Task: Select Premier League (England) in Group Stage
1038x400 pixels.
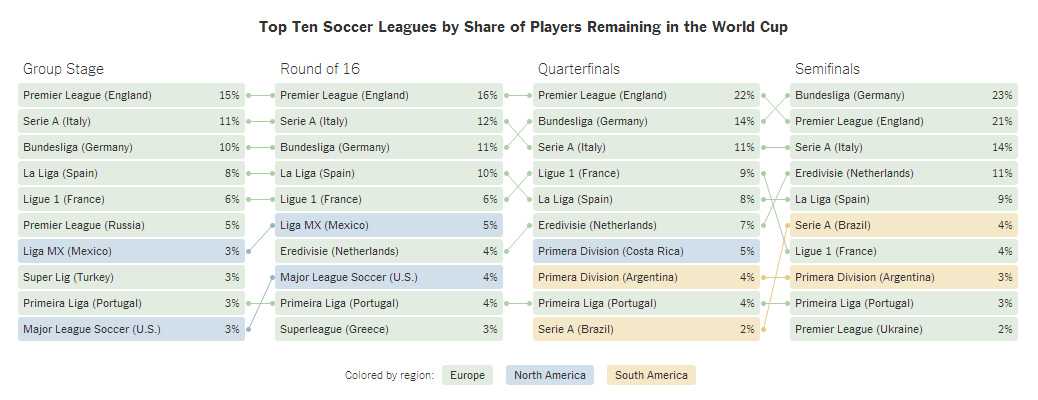Action: [x=131, y=96]
